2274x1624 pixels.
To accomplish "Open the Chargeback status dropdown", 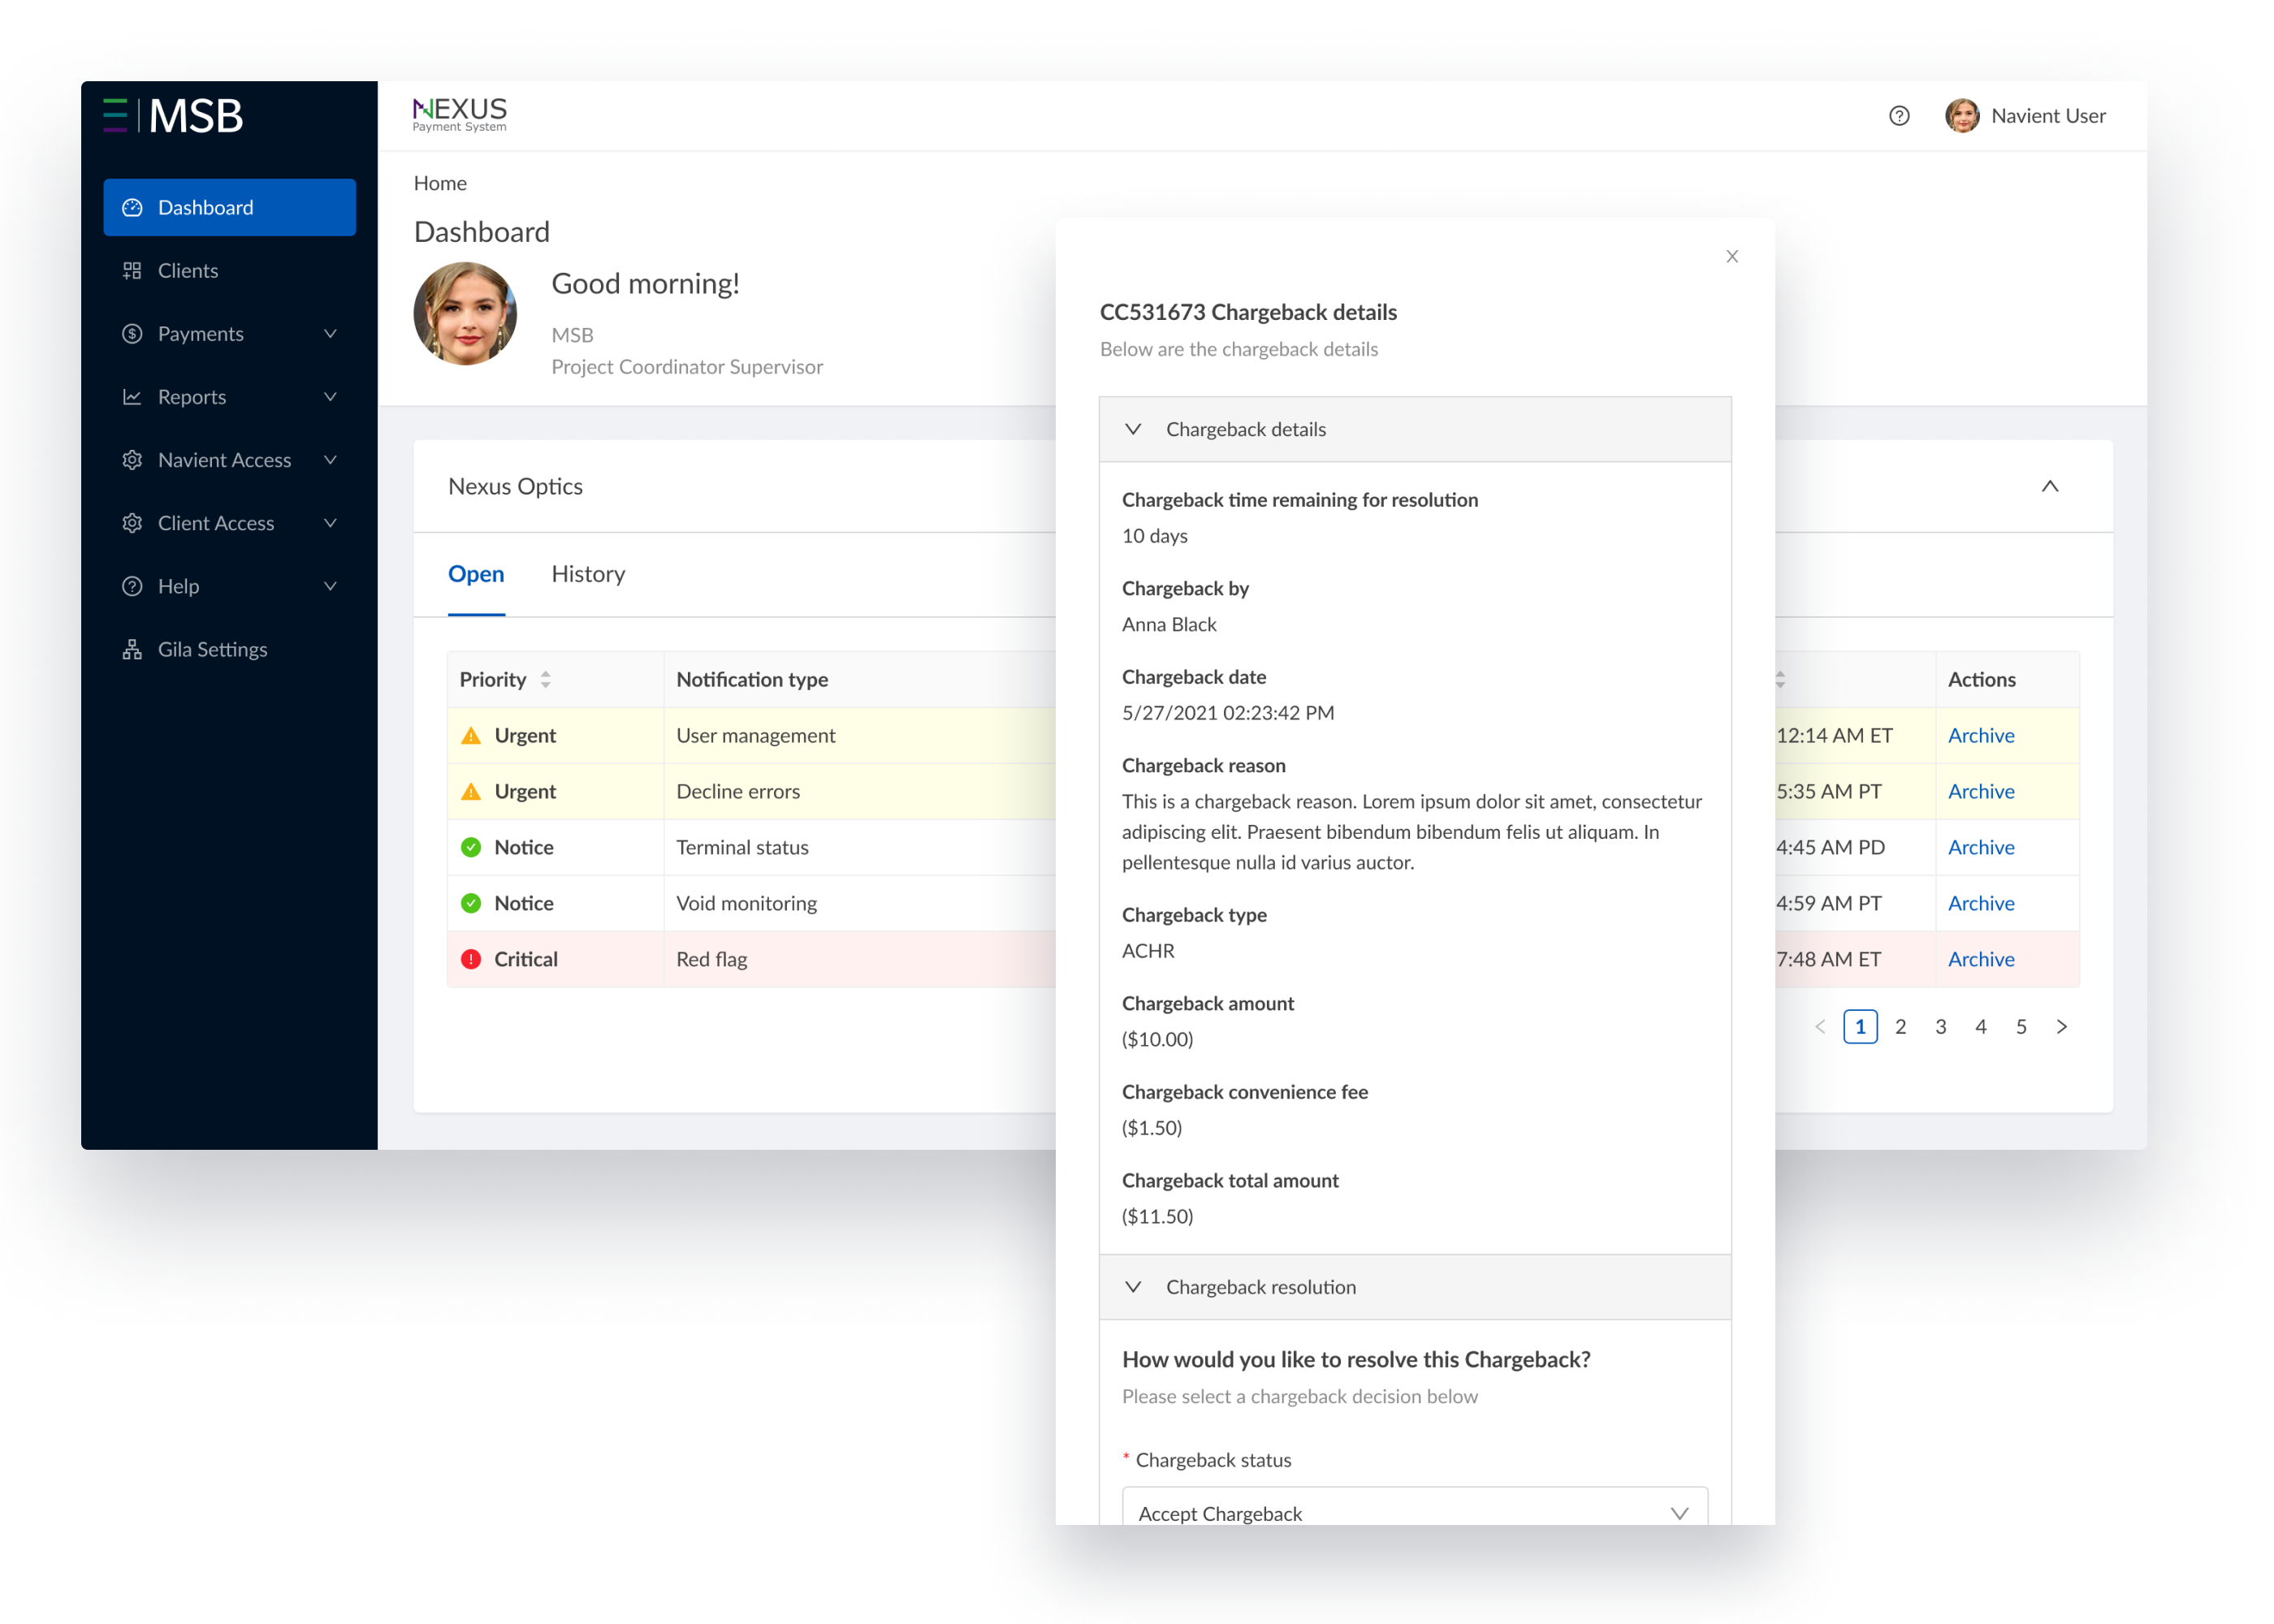I will pyautogui.click(x=1414, y=1512).
